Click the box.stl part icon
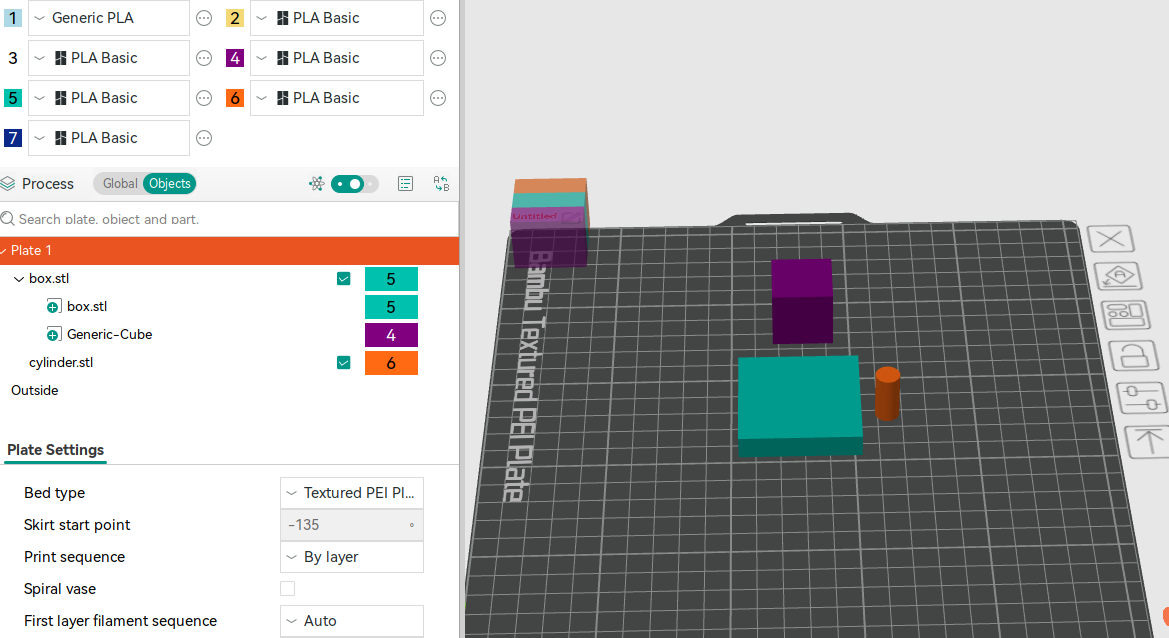Viewport: 1169px width, 638px height. tap(54, 306)
